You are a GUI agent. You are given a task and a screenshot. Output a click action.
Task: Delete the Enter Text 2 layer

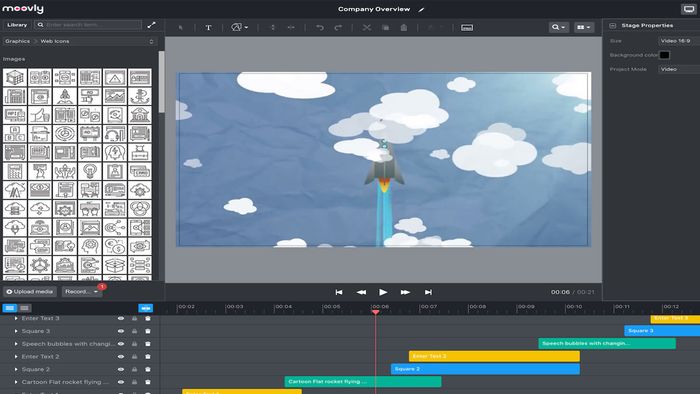[148, 357]
